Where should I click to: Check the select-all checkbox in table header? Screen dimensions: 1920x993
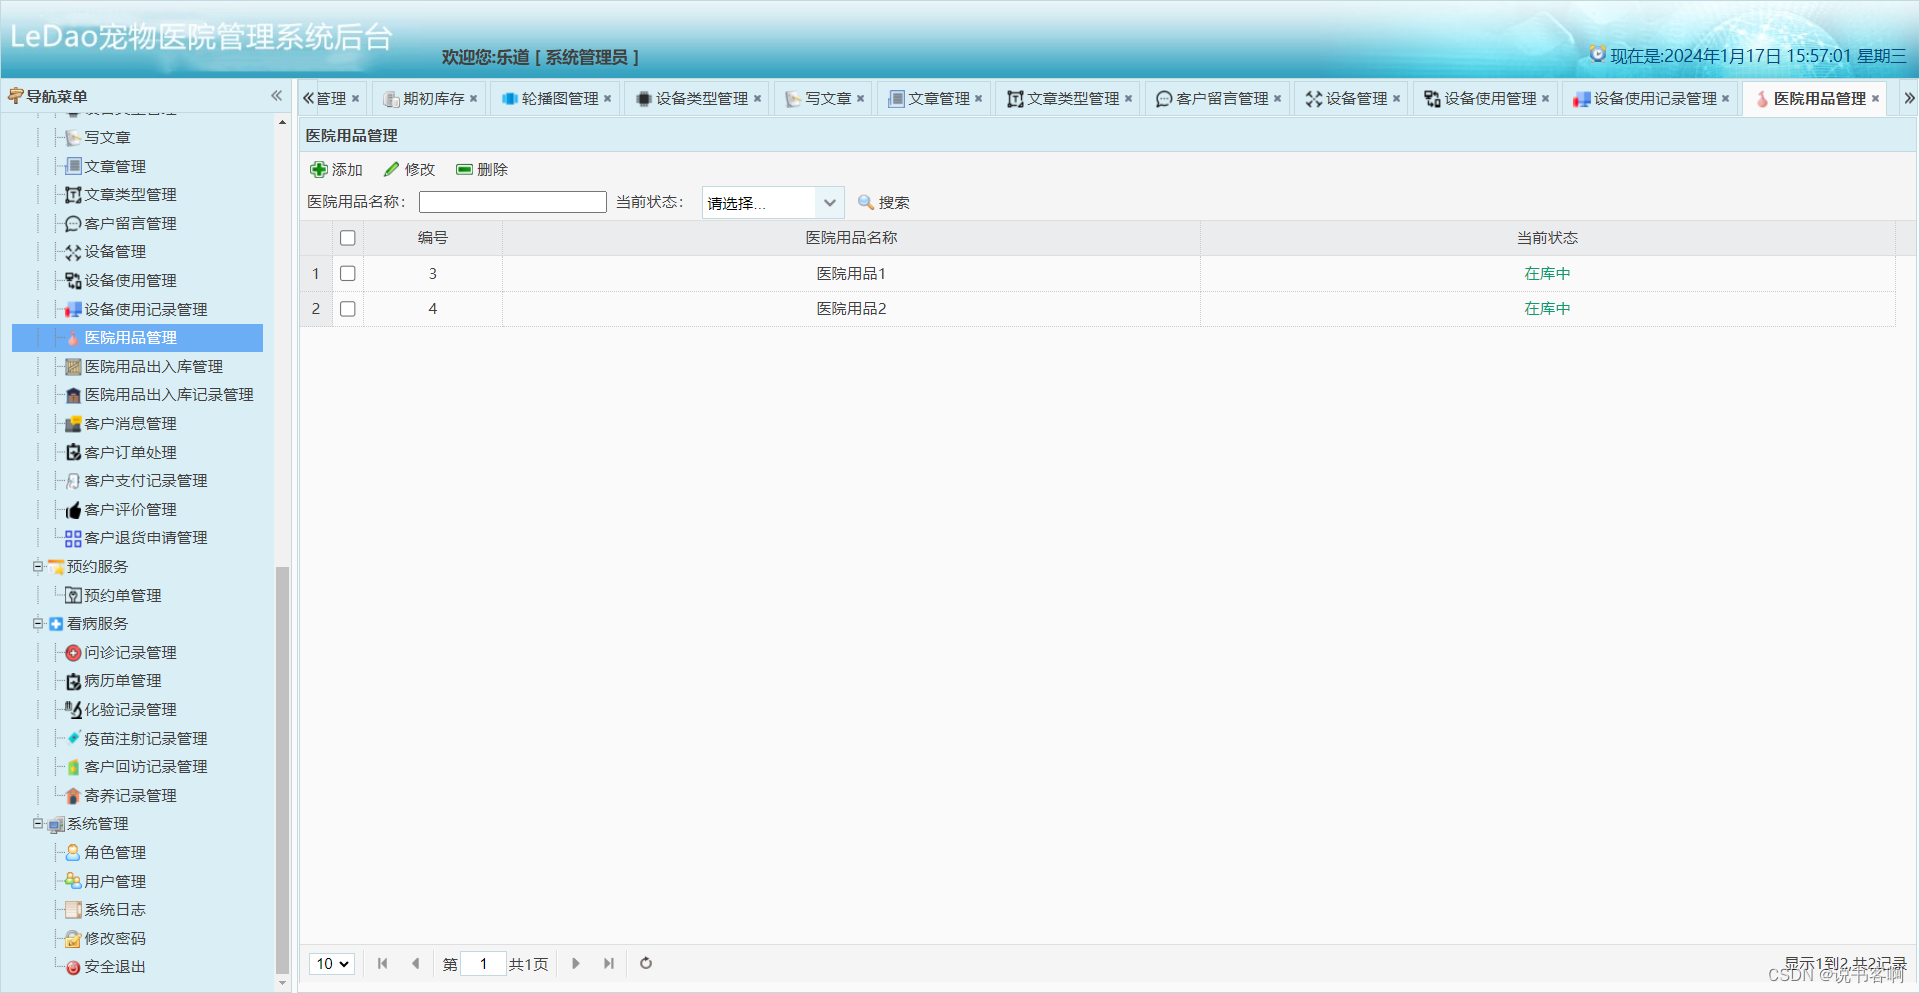click(347, 237)
